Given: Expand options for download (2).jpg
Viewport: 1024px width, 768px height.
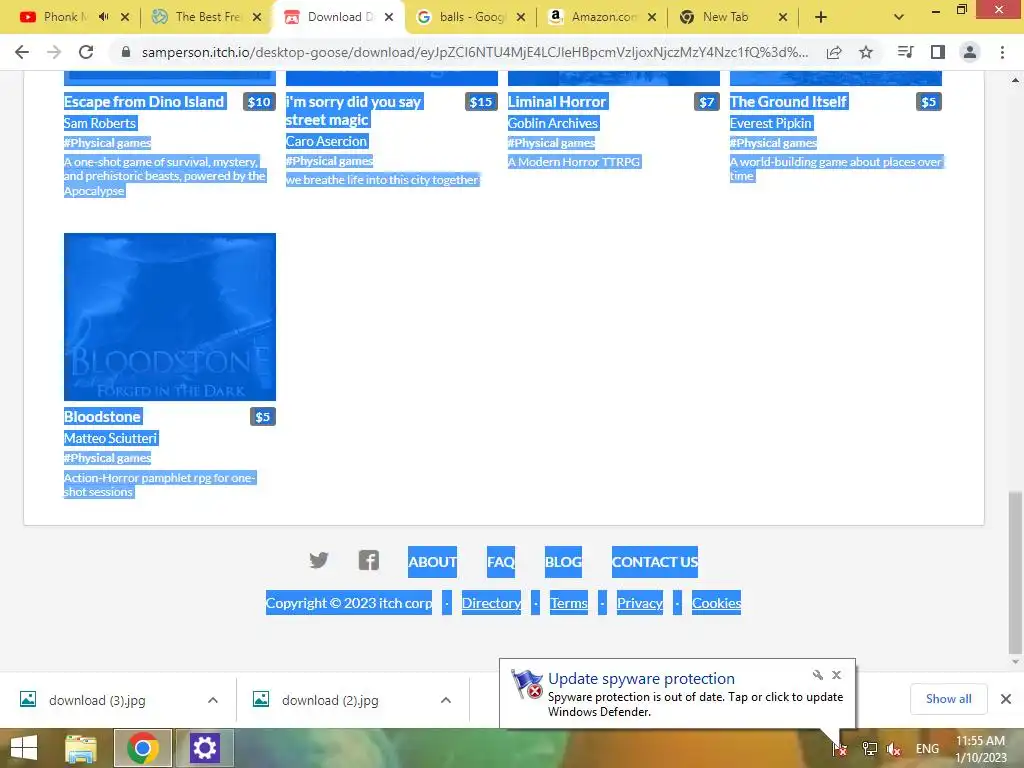Looking at the screenshot, I should pyautogui.click(x=446, y=700).
